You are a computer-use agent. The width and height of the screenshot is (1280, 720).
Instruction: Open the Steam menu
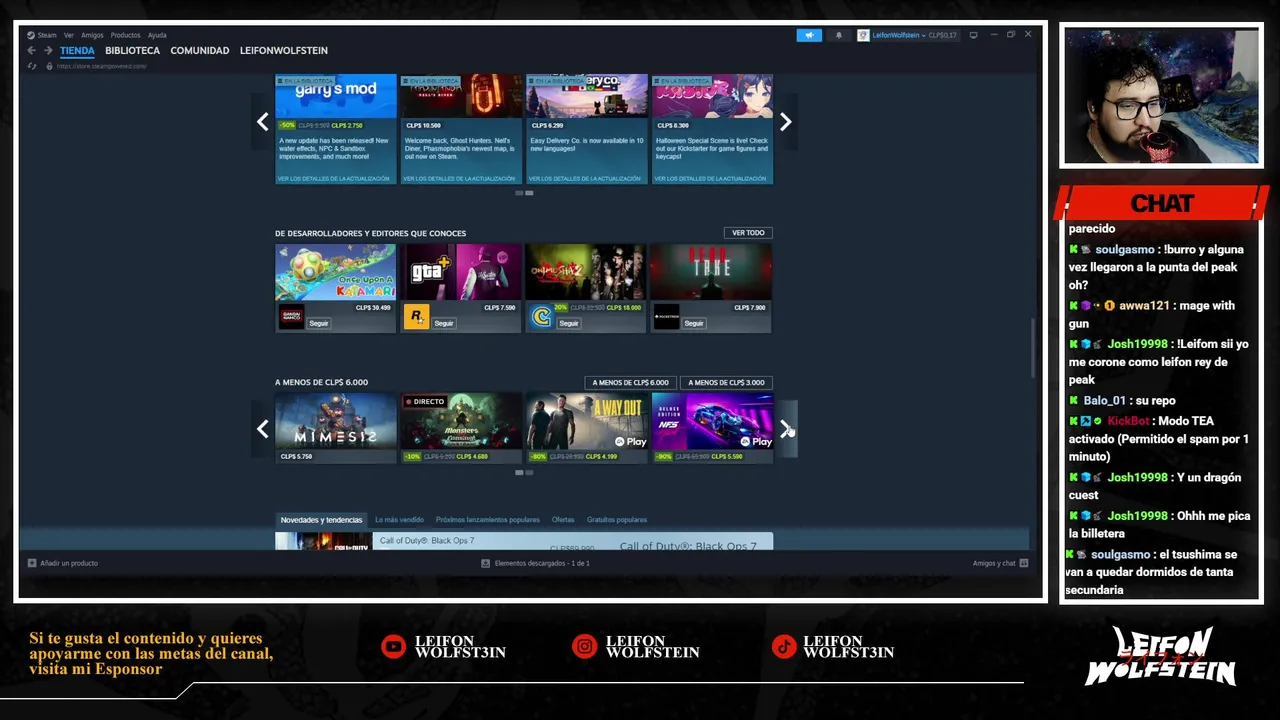(x=47, y=35)
